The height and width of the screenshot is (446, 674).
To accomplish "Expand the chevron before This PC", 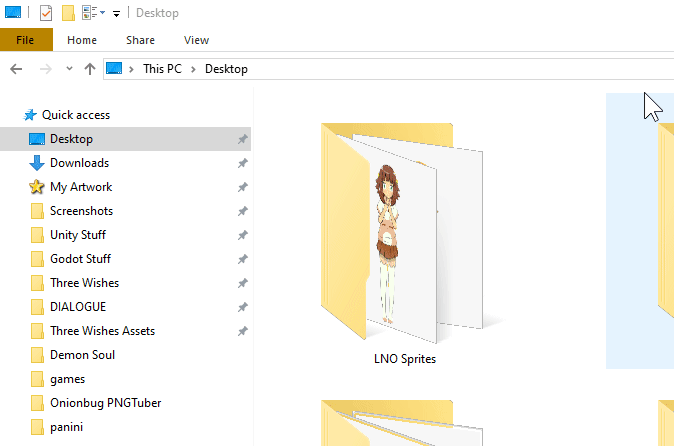I will pos(132,69).
